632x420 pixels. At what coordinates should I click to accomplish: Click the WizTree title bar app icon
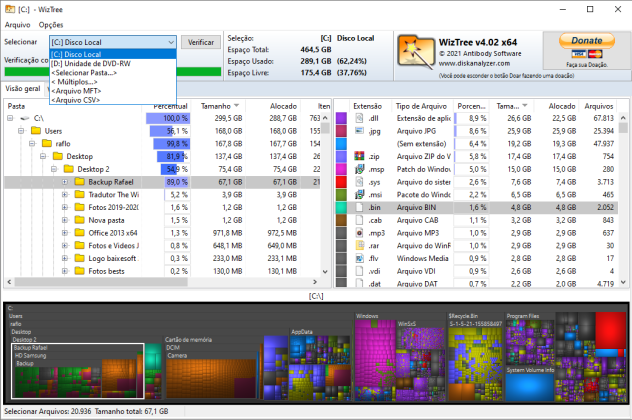click(10, 9)
